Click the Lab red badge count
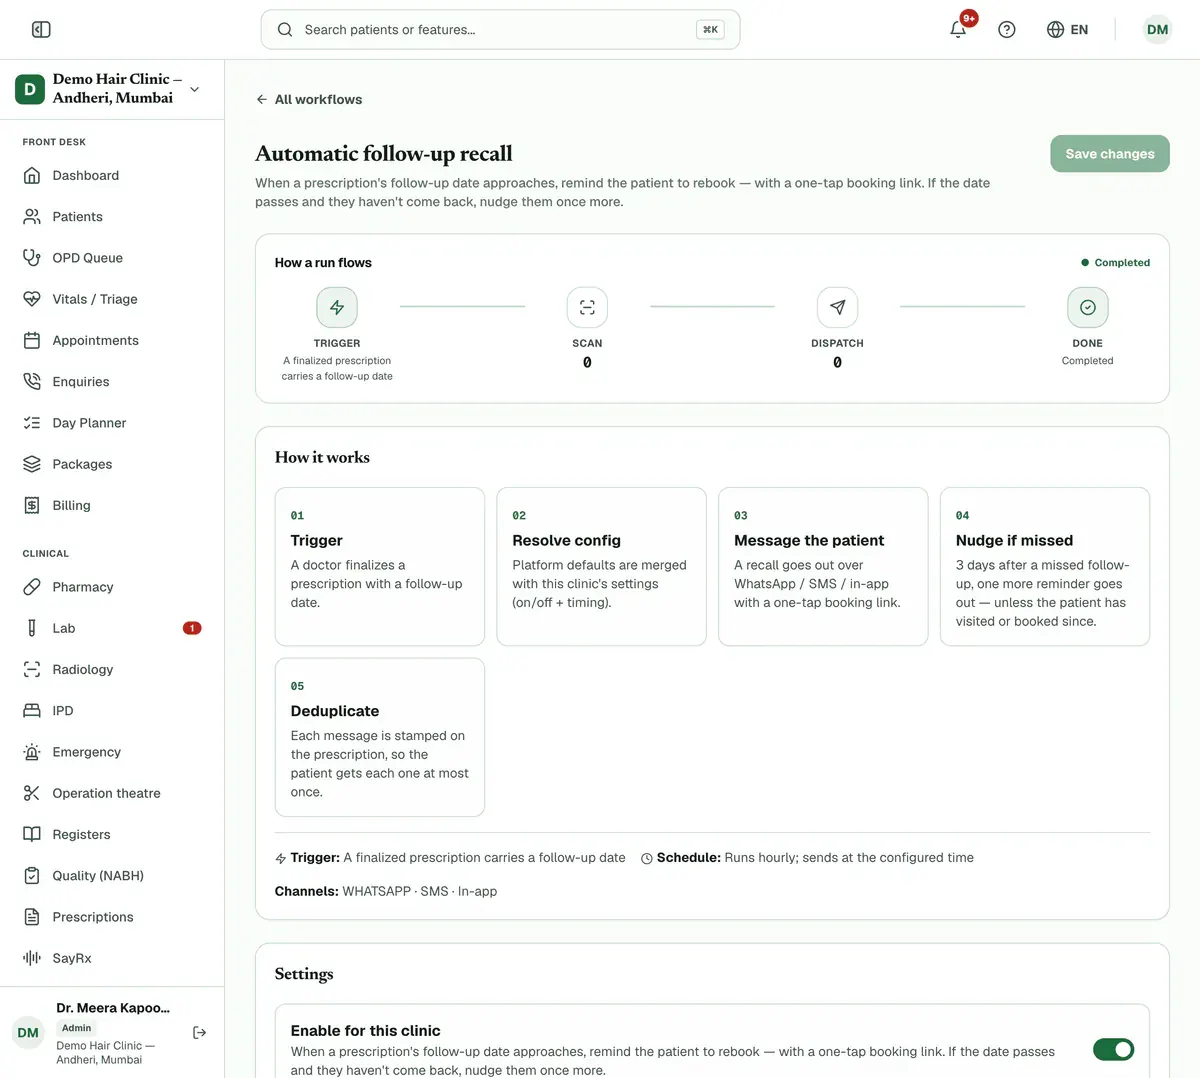 tap(192, 628)
